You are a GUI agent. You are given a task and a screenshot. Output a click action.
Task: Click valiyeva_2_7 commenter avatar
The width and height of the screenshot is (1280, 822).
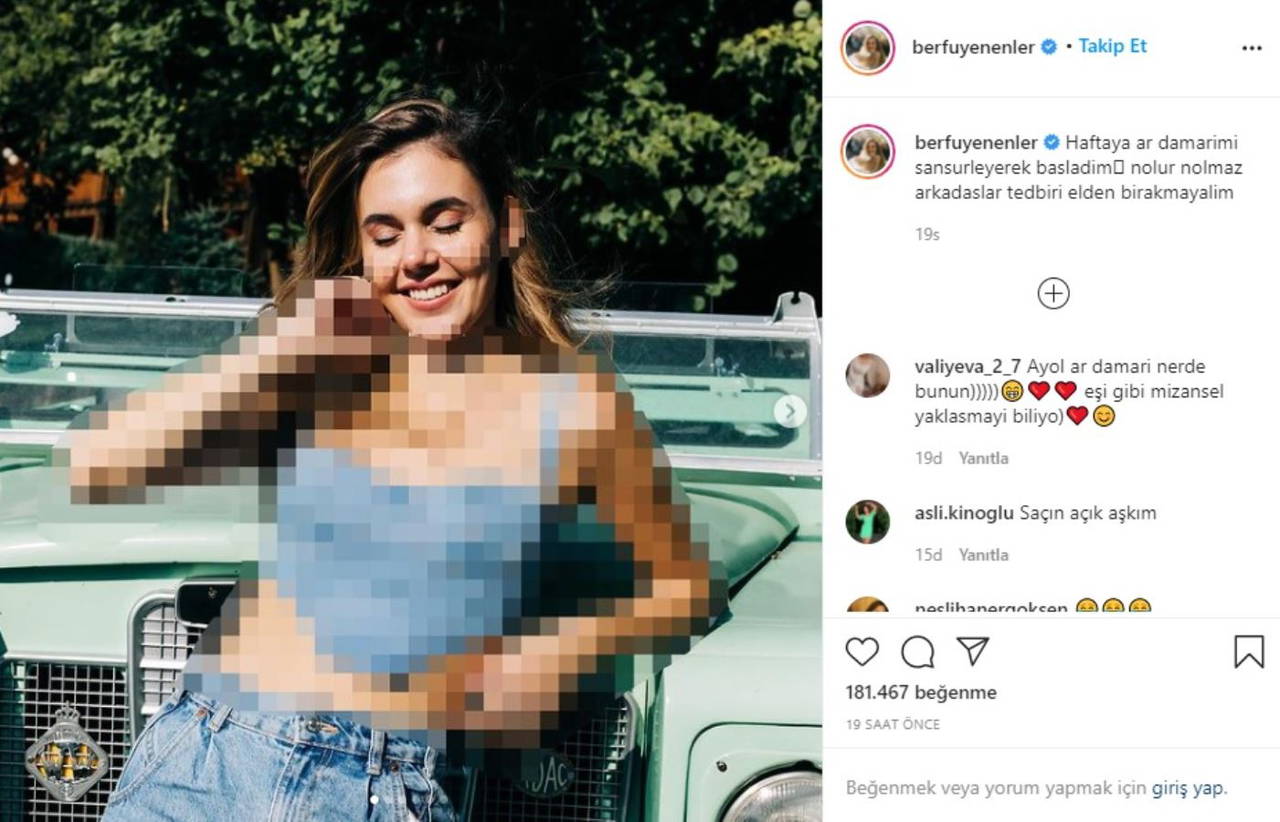click(867, 375)
